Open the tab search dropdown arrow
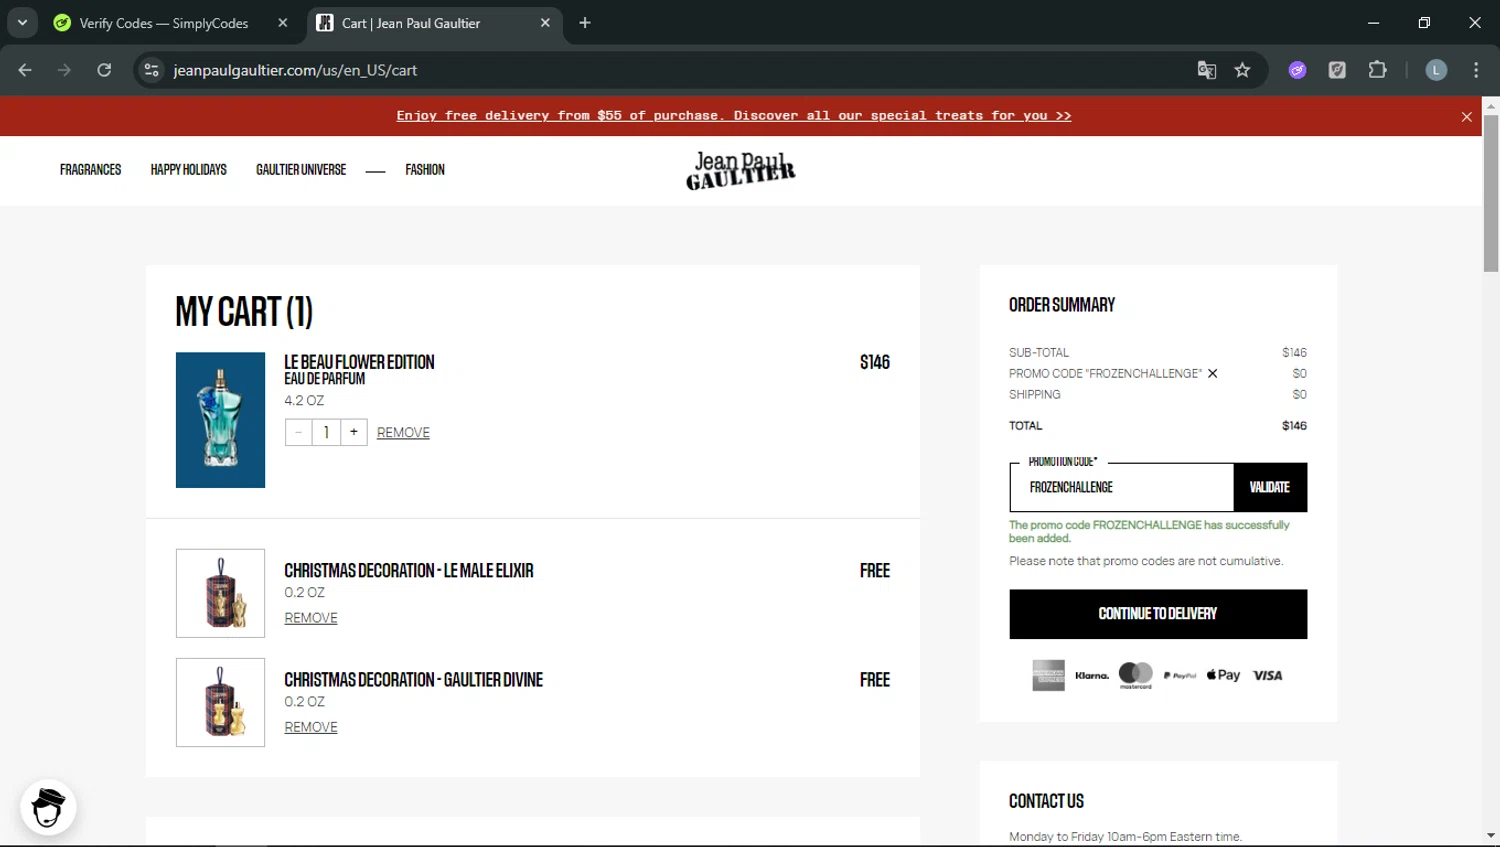Image resolution: width=1500 pixels, height=847 pixels. [22, 22]
